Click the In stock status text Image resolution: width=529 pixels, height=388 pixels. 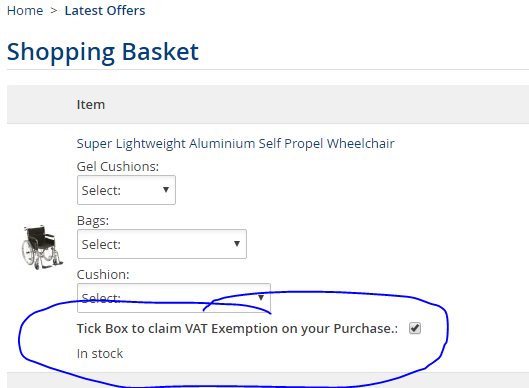100,354
